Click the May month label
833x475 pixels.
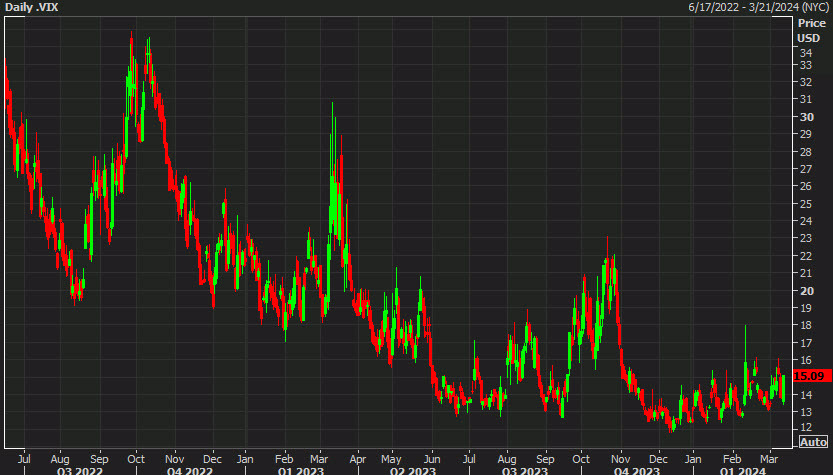[391, 459]
